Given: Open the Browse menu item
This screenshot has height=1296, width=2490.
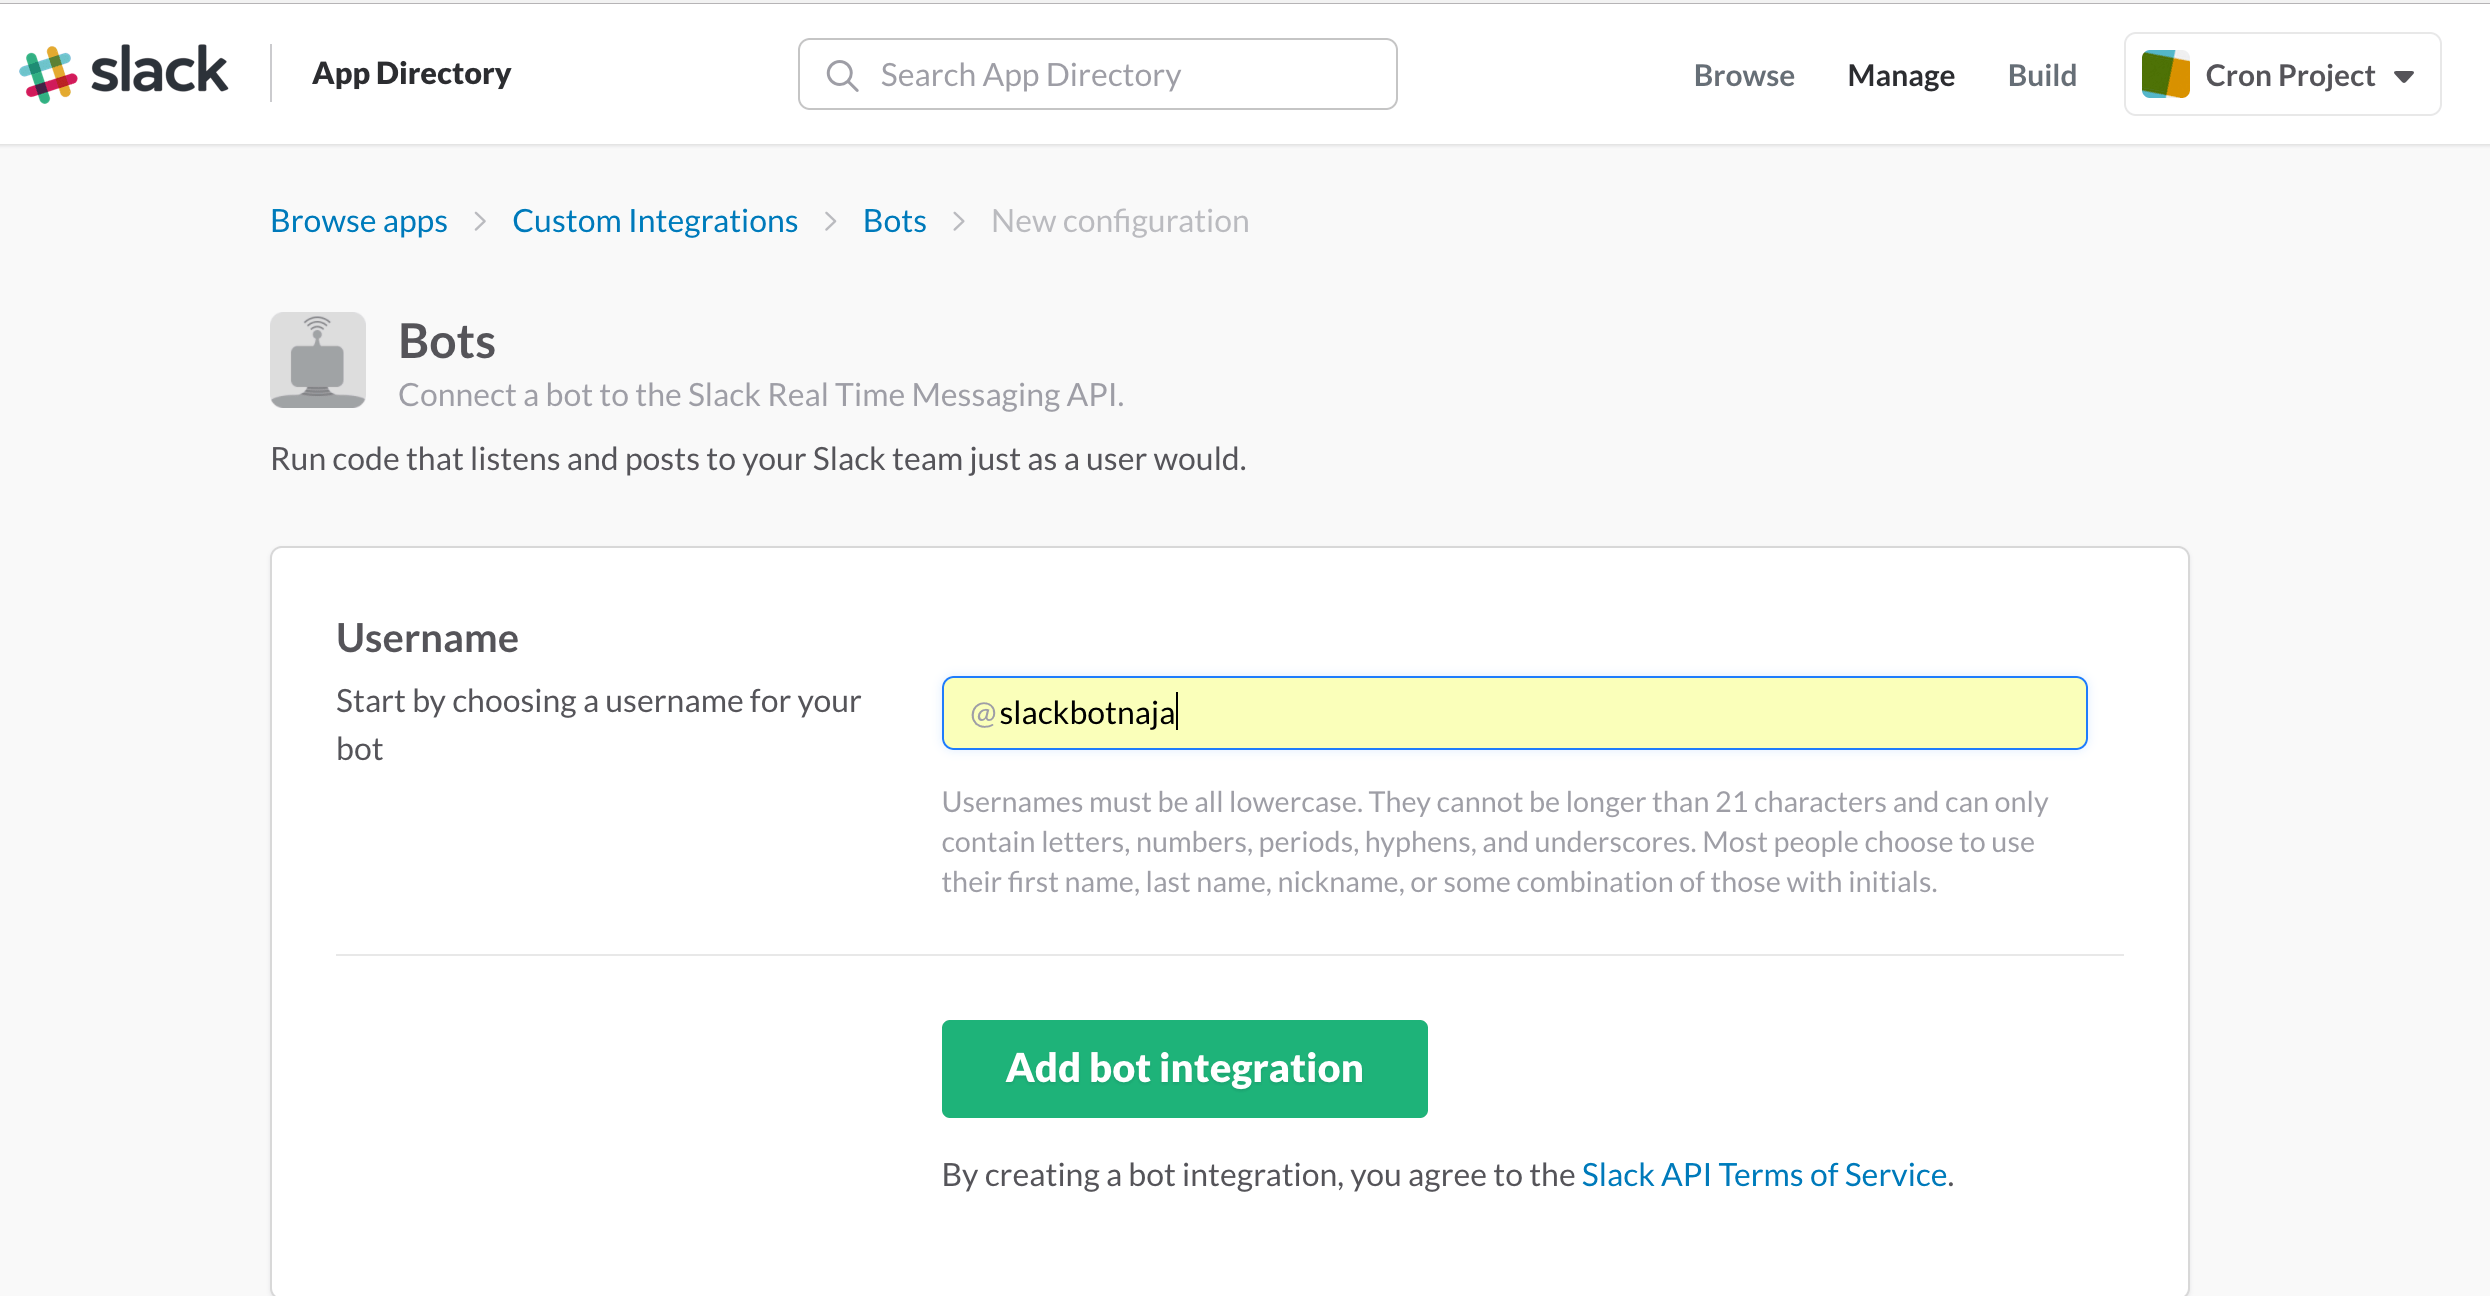Looking at the screenshot, I should tap(1743, 75).
